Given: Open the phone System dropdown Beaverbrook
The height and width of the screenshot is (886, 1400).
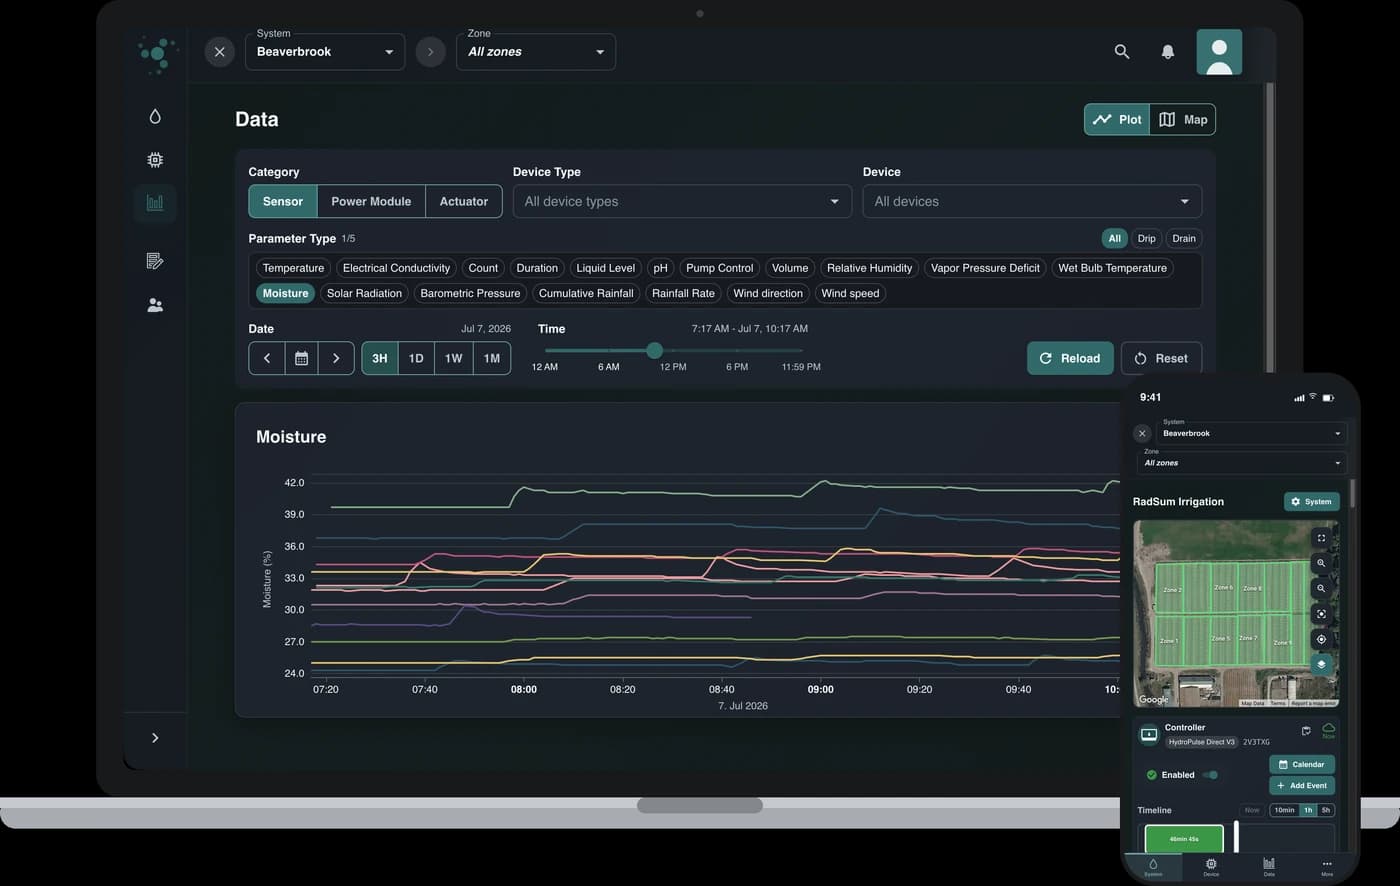Looking at the screenshot, I should pyautogui.click(x=1252, y=433).
